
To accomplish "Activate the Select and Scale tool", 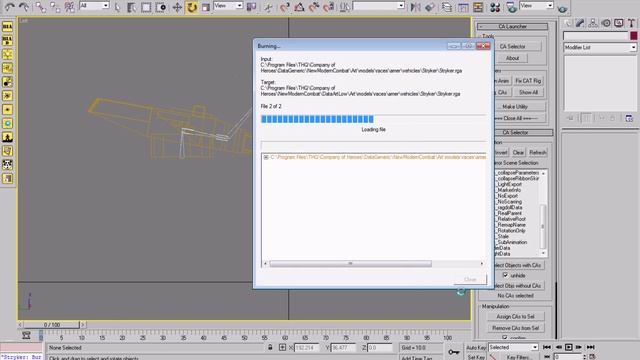I will pos(206,7).
